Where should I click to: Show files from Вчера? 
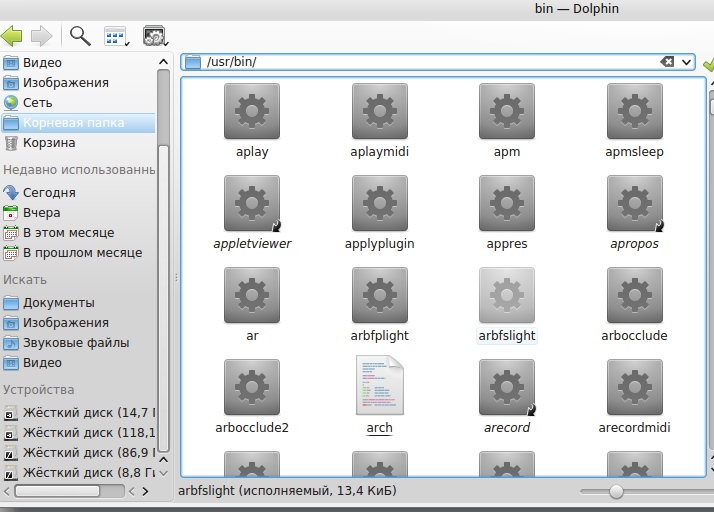pyautogui.click(x=41, y=213)
